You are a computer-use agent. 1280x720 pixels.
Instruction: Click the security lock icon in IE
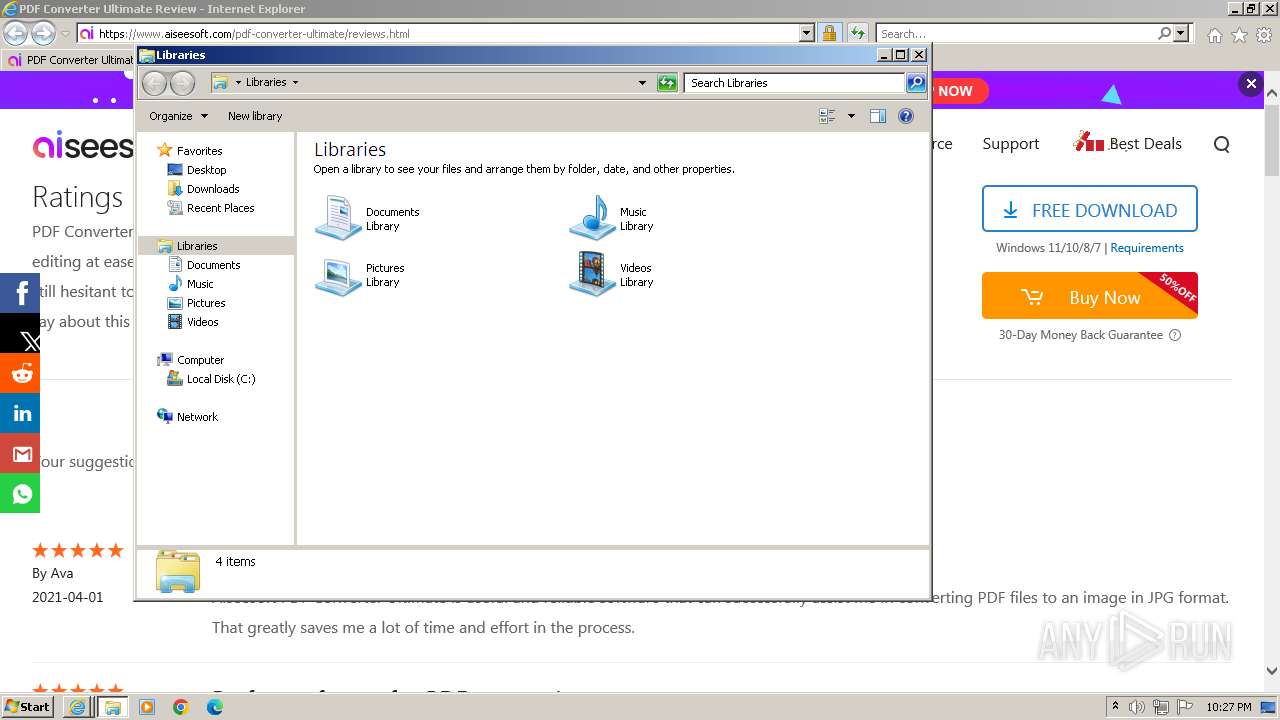(x=830, y=34)
